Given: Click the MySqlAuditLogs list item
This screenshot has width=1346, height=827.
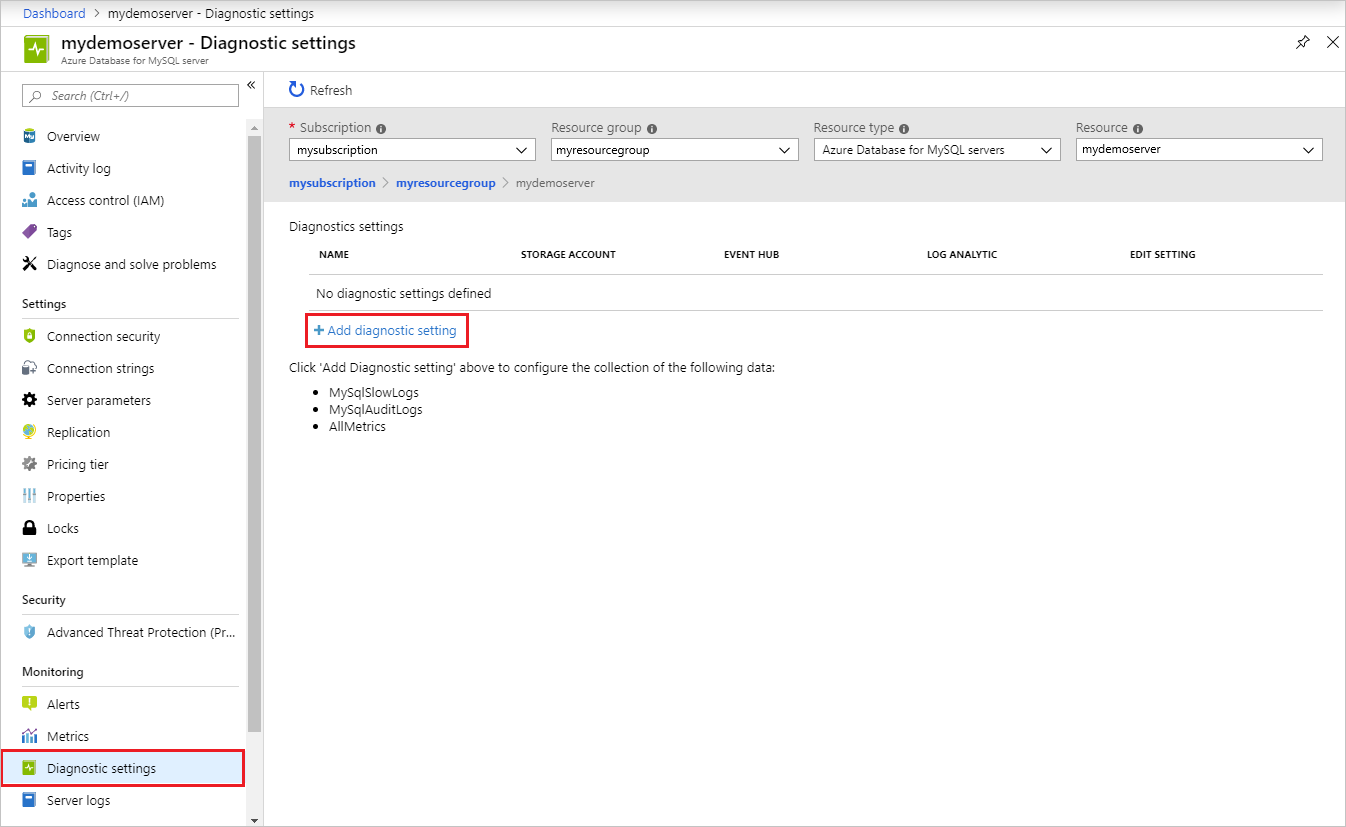Looking at the screenshot, I should [376, 410].
